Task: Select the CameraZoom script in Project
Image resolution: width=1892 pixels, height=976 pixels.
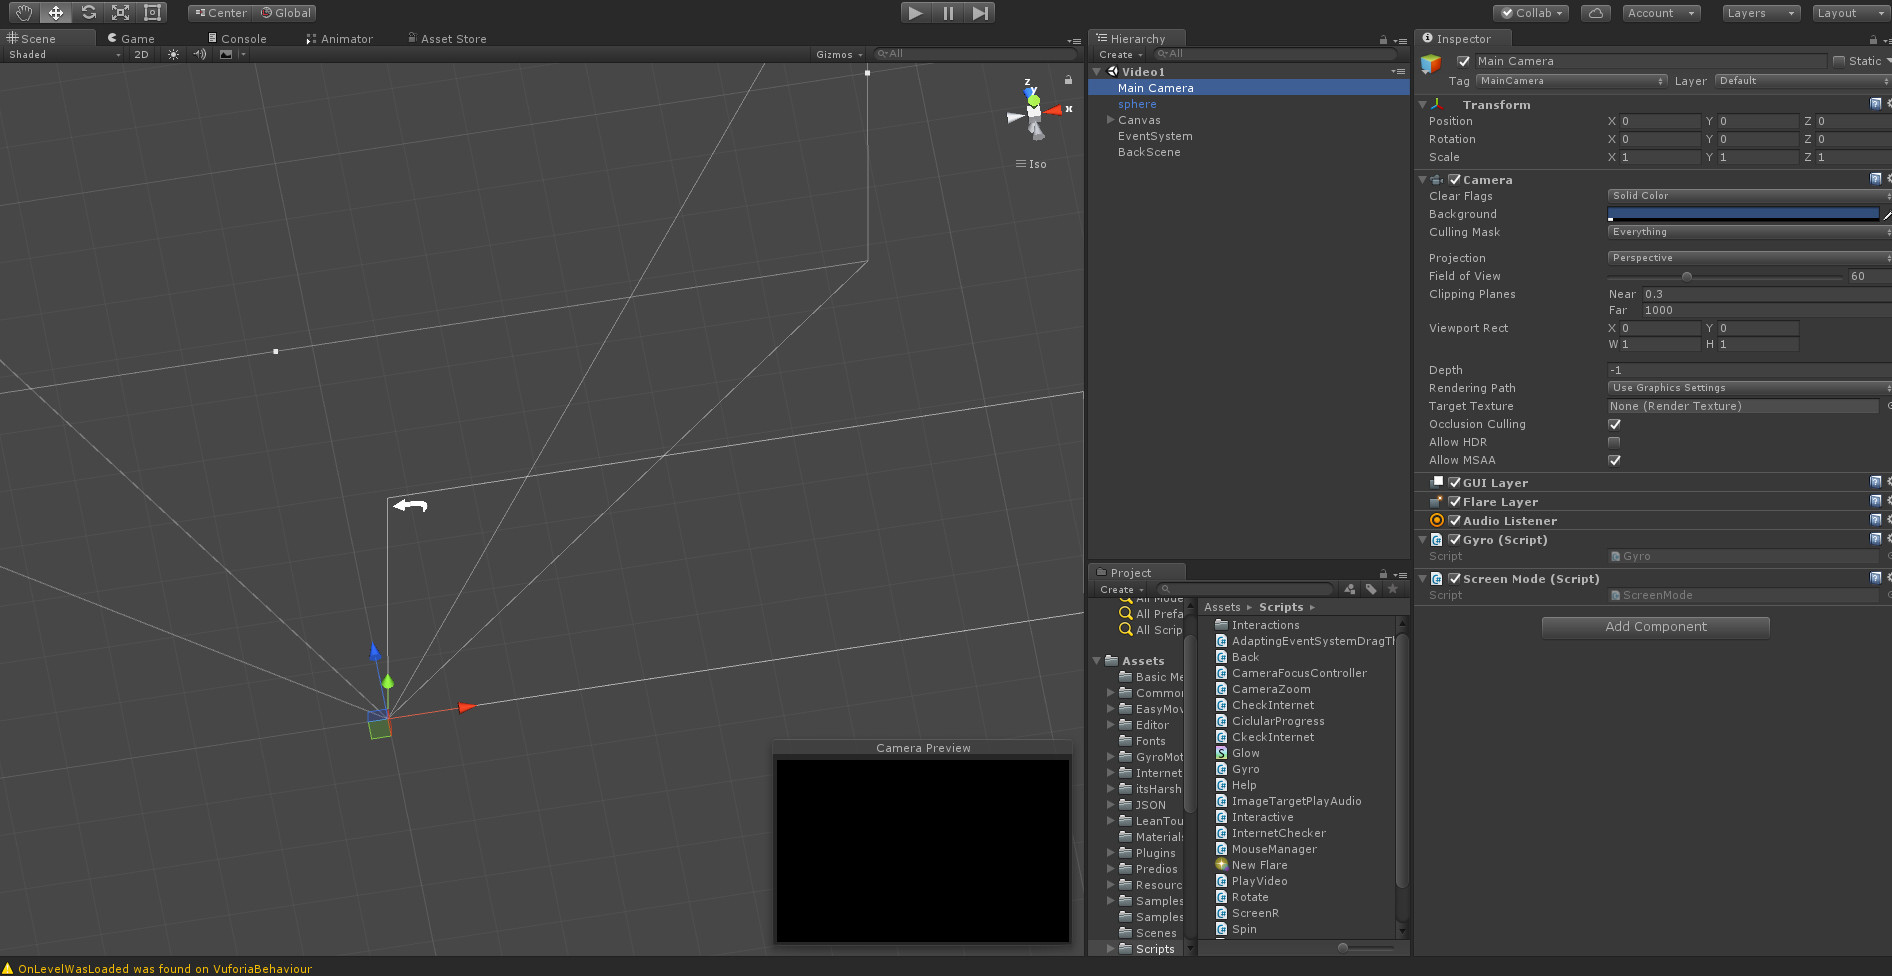Action: (x=1270, y=689)
